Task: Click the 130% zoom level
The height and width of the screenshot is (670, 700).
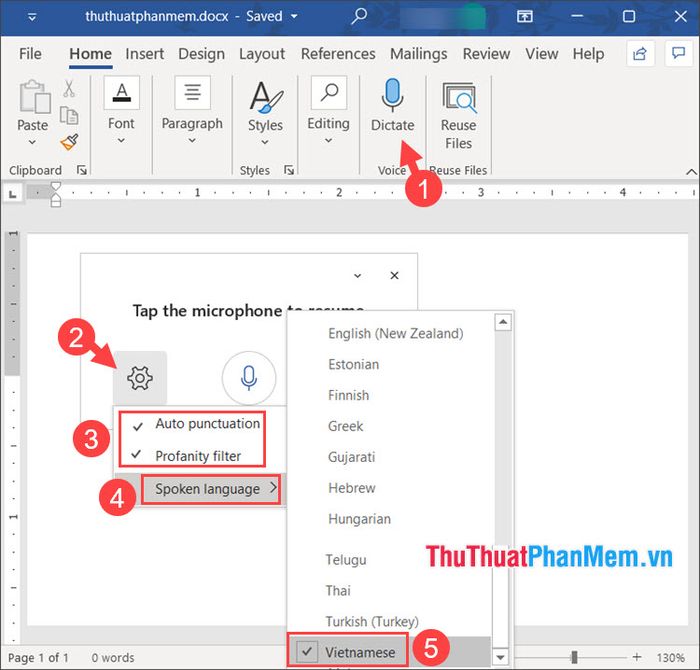Action: pos(670,657)
